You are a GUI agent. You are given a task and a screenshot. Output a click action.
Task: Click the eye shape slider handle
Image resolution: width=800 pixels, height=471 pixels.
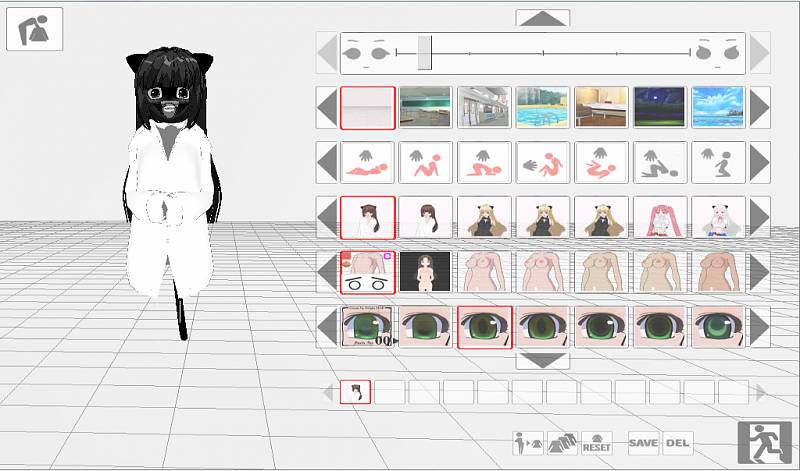[x=425, y=52]
